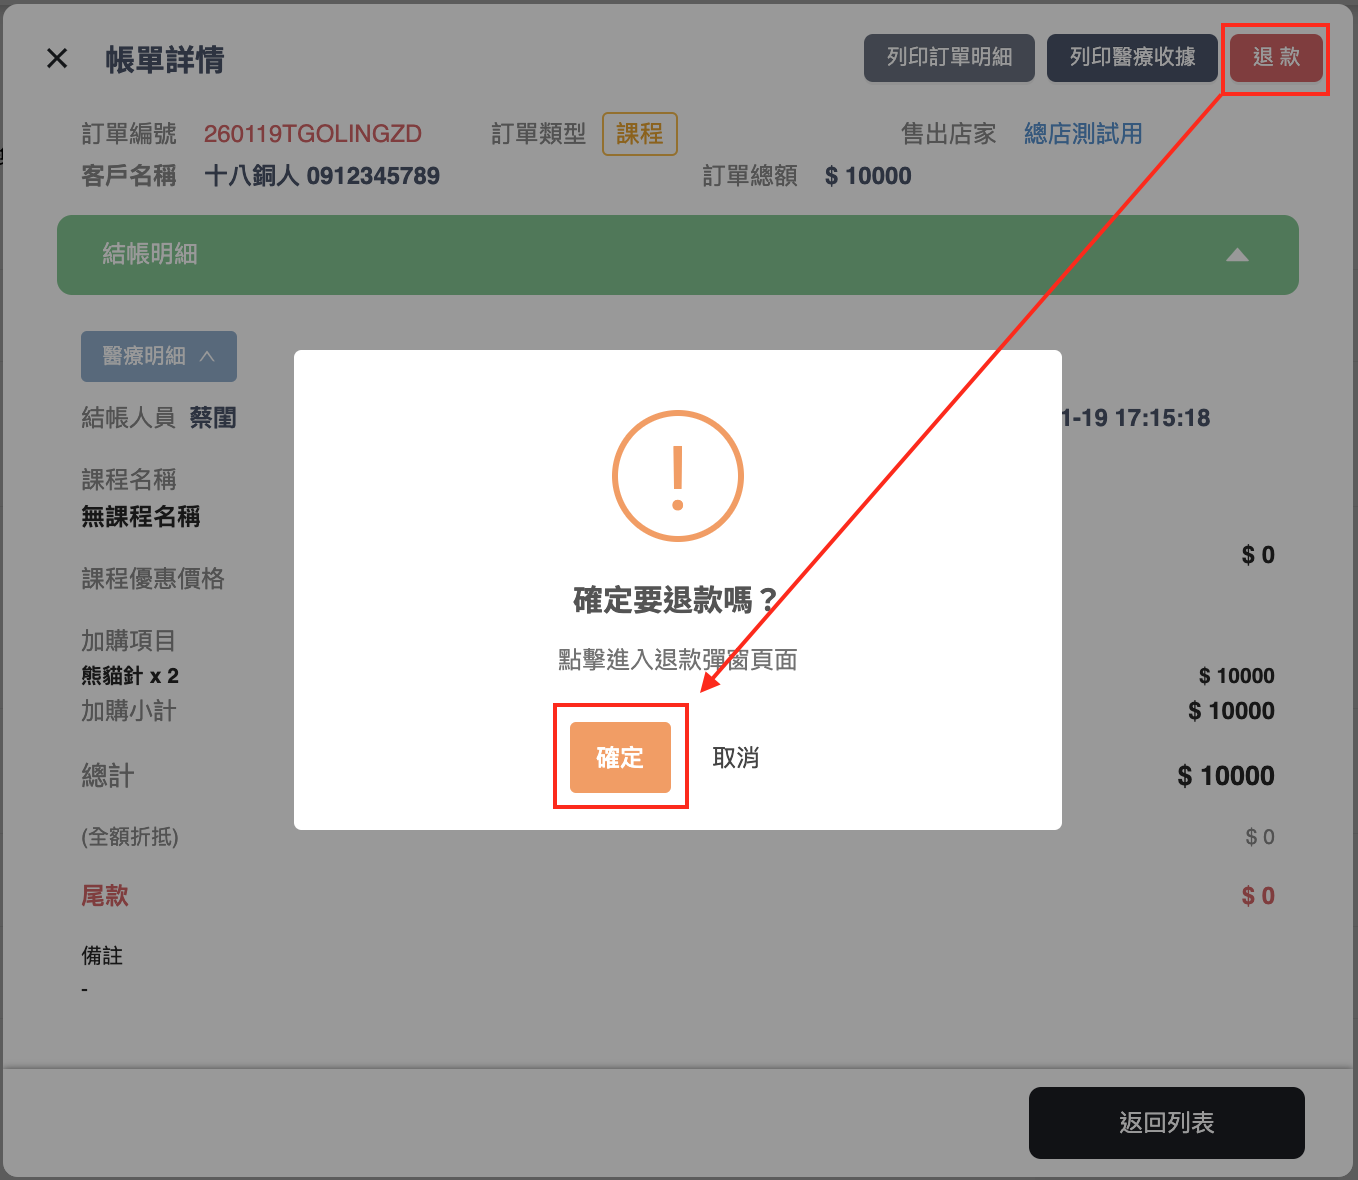Confirm the refund with 確定 button

620,757
